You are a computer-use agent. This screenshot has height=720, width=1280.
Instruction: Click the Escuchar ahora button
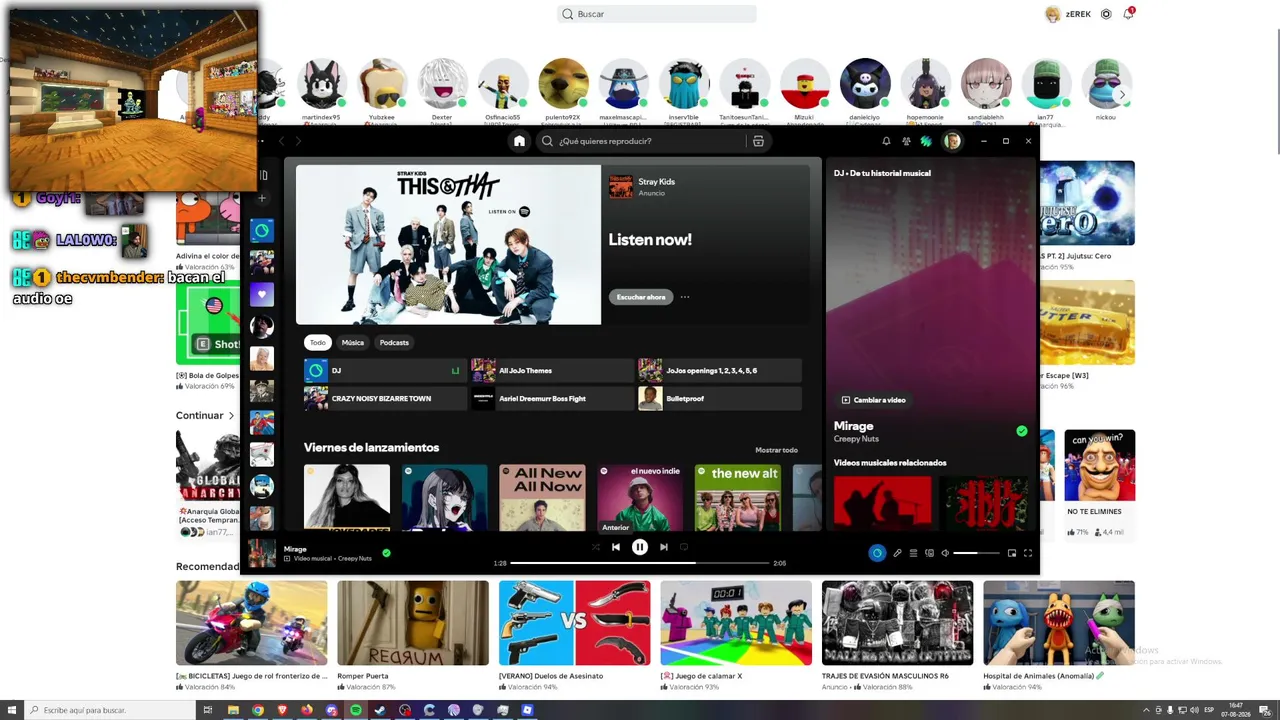(x=641, y=297)
